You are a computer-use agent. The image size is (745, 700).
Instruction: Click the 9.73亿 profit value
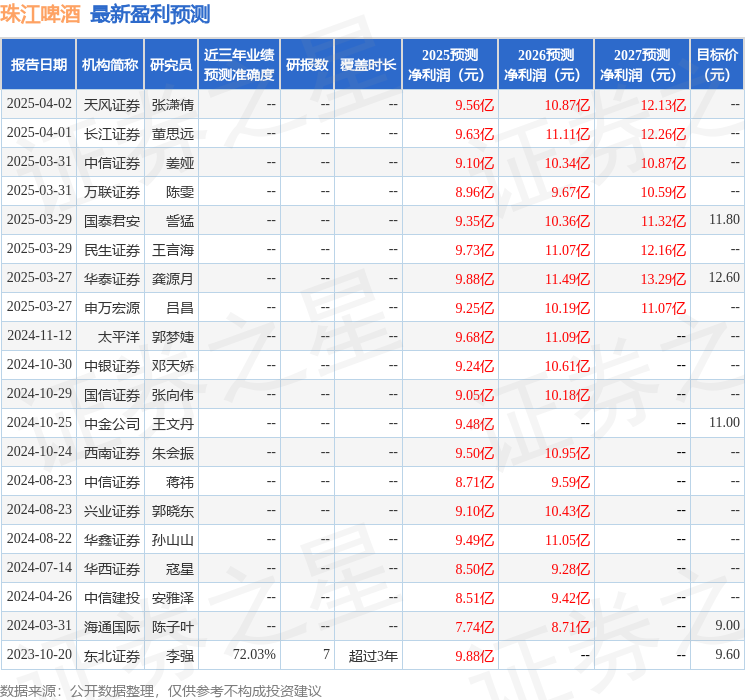click(x=475, y=250)
